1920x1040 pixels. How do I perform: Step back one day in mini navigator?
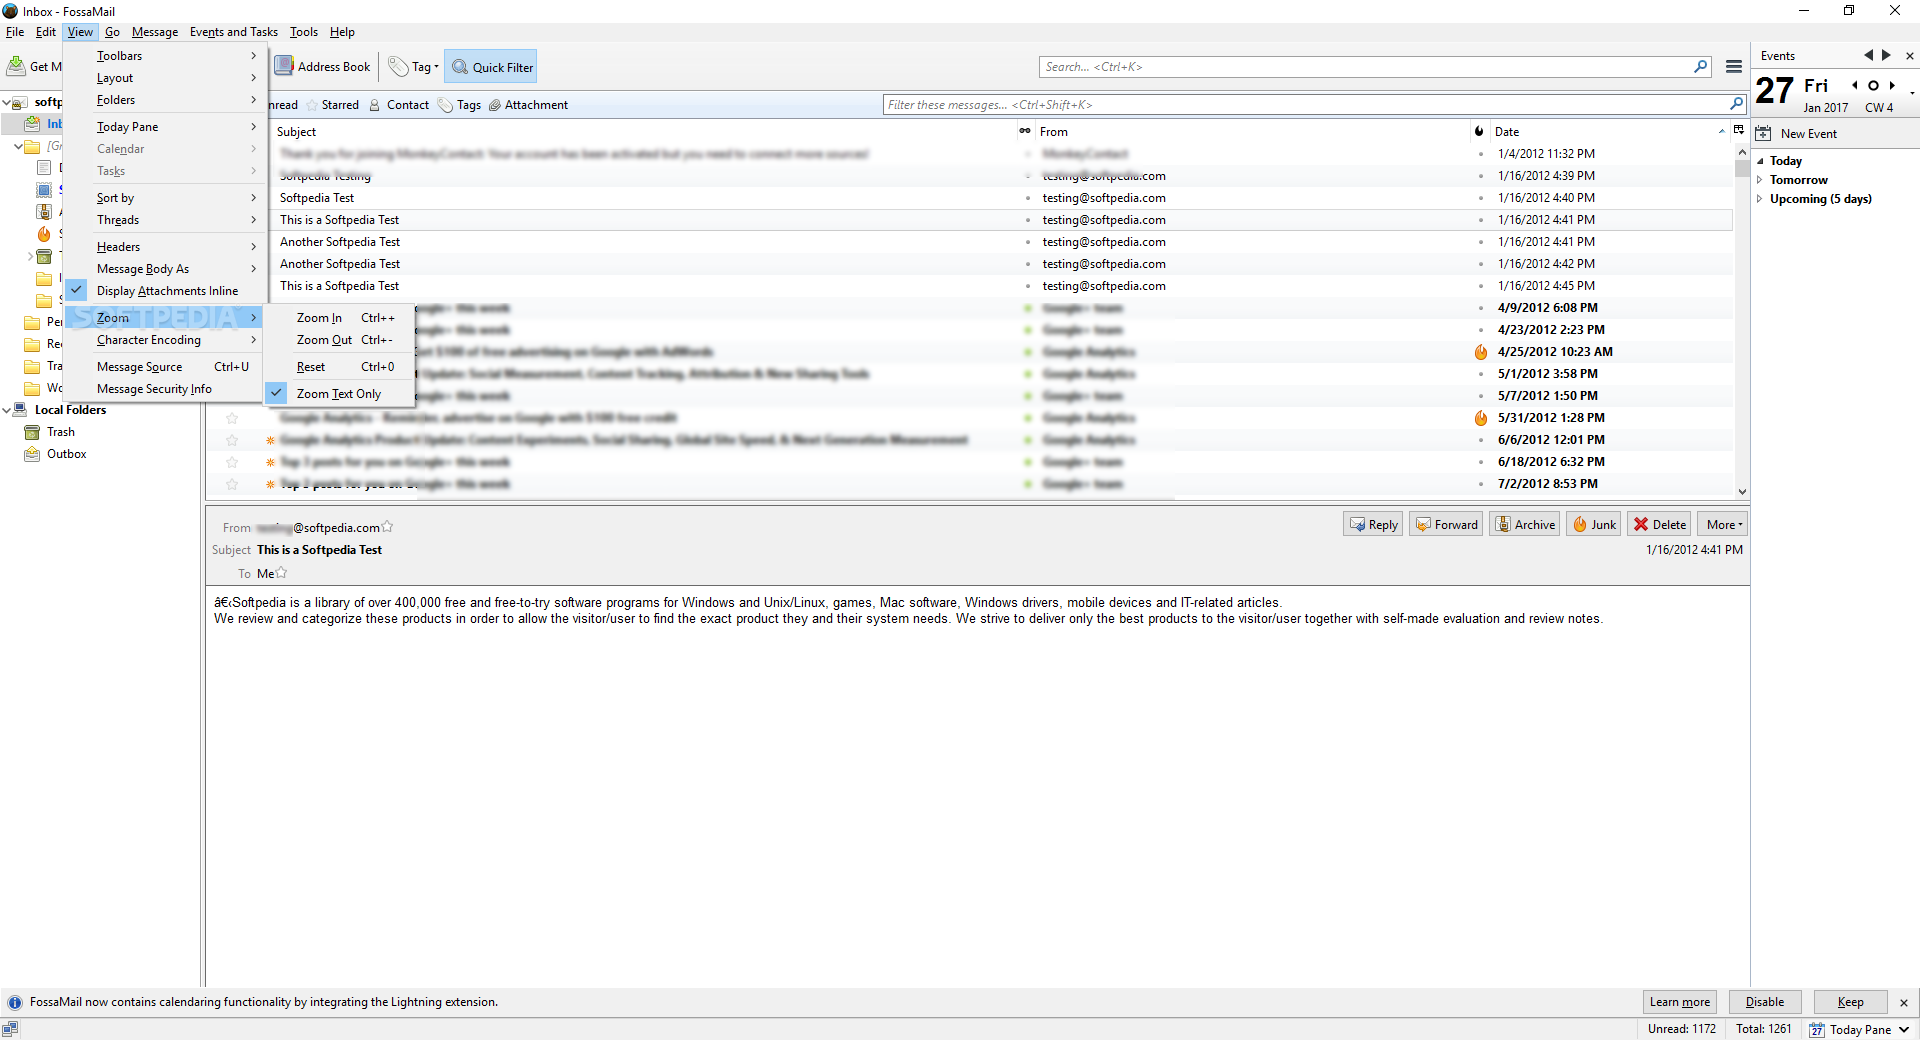[x=1855, y=85]
